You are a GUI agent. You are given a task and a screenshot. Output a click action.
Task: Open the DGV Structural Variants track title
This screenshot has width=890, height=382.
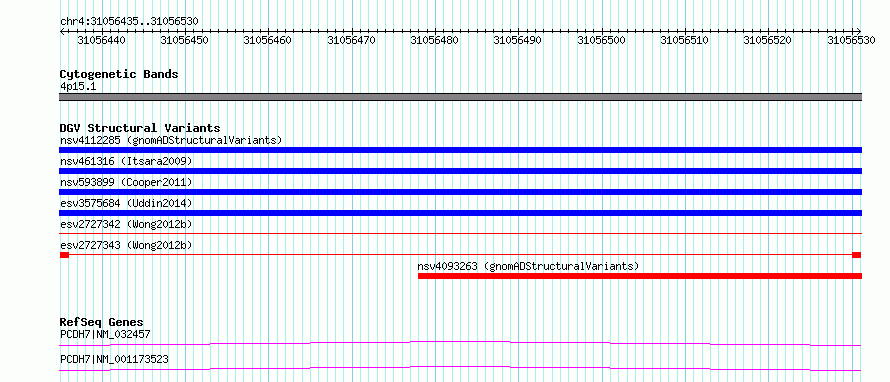tap(140, 128)
